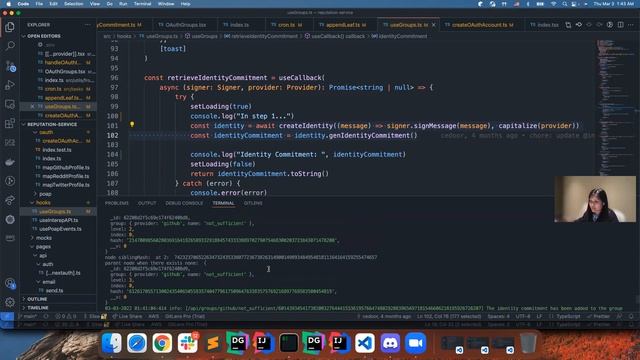Click the Prettier status bar item
This screenshot has height=360, width=640.
[x=598, y=316]
